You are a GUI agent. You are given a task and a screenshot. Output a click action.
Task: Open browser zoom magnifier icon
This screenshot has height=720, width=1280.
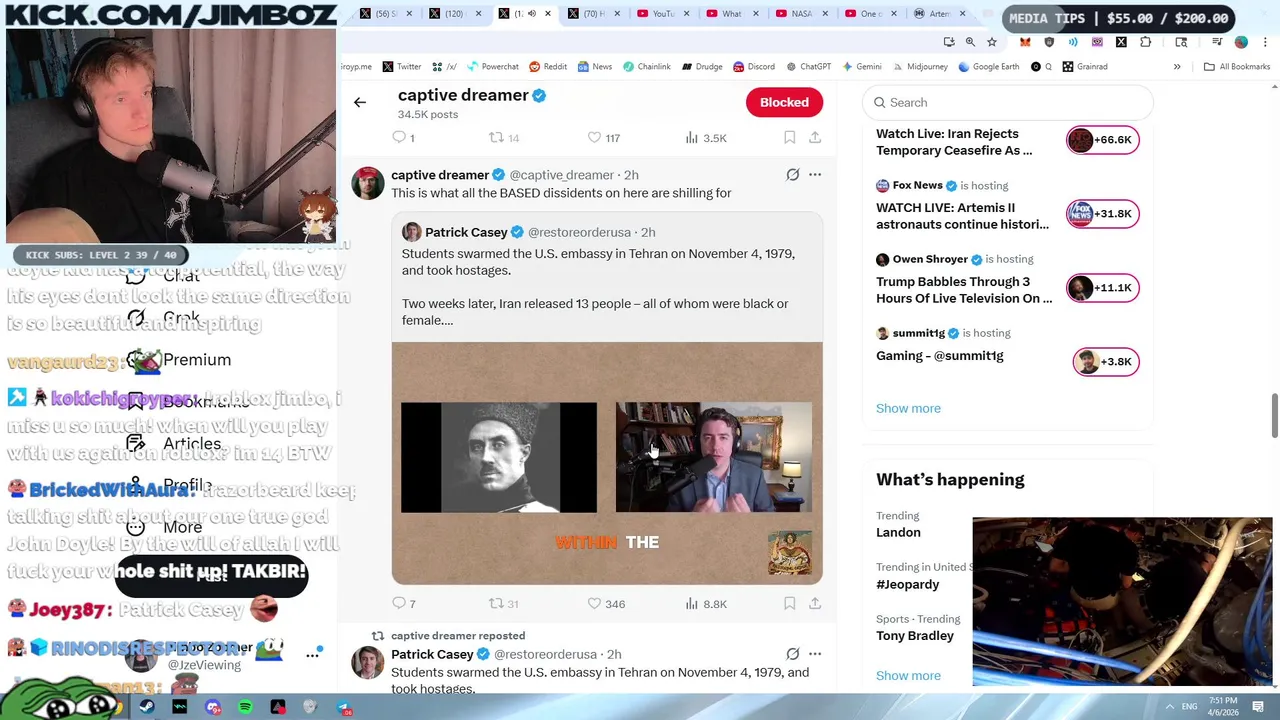coord(970,42)
